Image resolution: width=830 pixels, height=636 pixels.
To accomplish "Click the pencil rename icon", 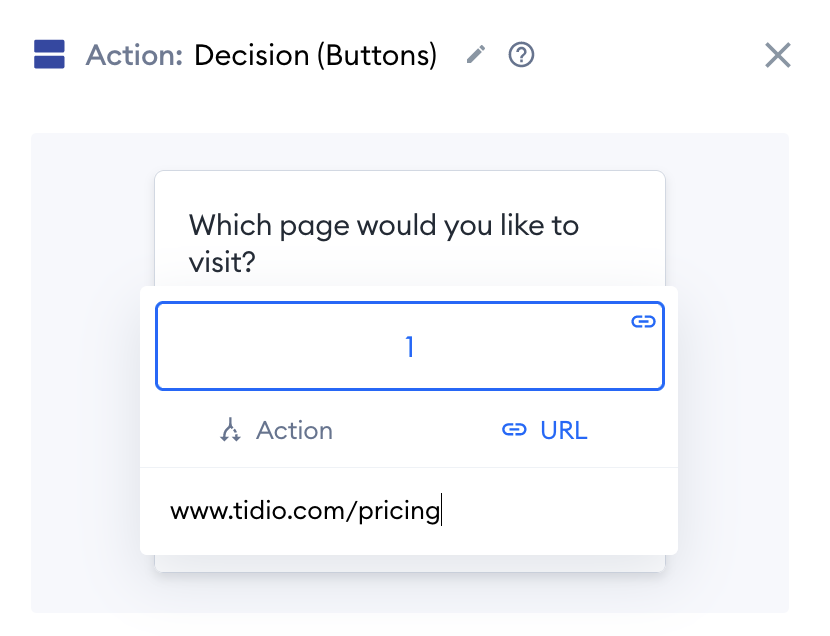I will [475, 54].
